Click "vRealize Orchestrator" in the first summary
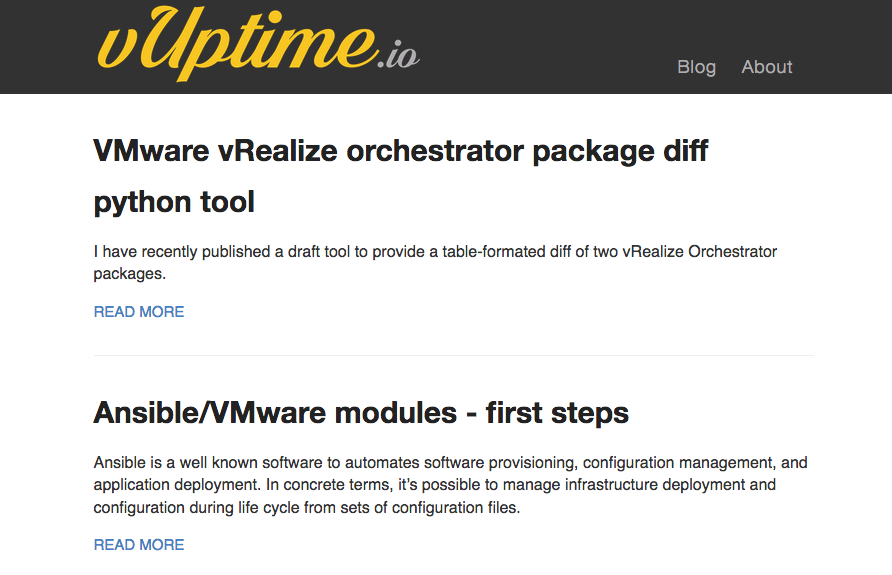The height and width of the screenshot is (575, 892). click(700, 251)
